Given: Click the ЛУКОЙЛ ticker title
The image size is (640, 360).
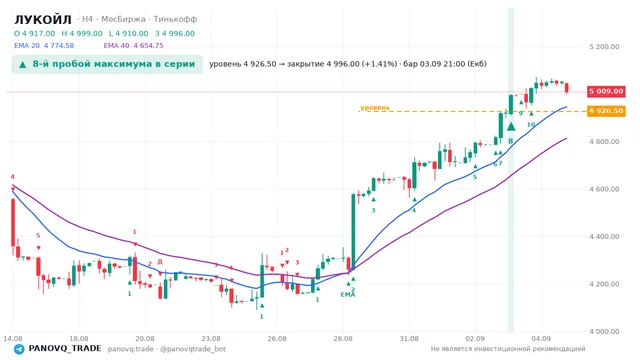Looking at the screenshot, I should pos(43,20).
